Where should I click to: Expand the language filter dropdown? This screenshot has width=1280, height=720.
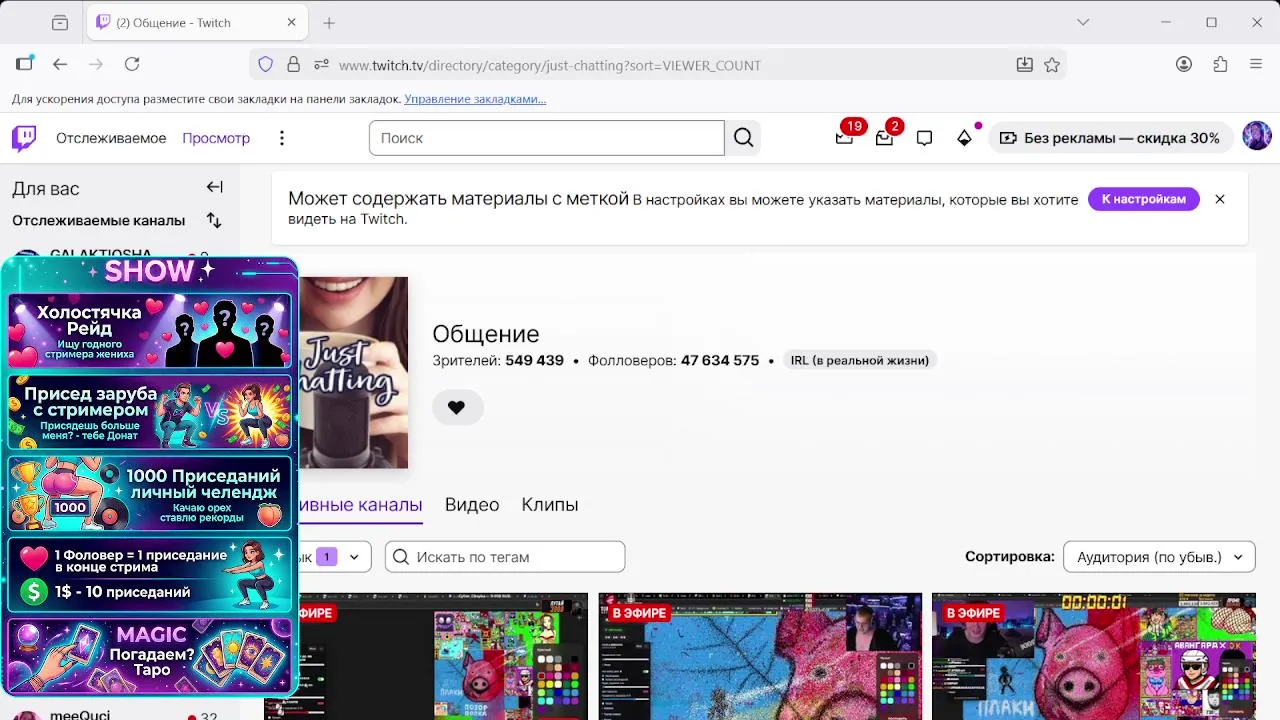335,557
